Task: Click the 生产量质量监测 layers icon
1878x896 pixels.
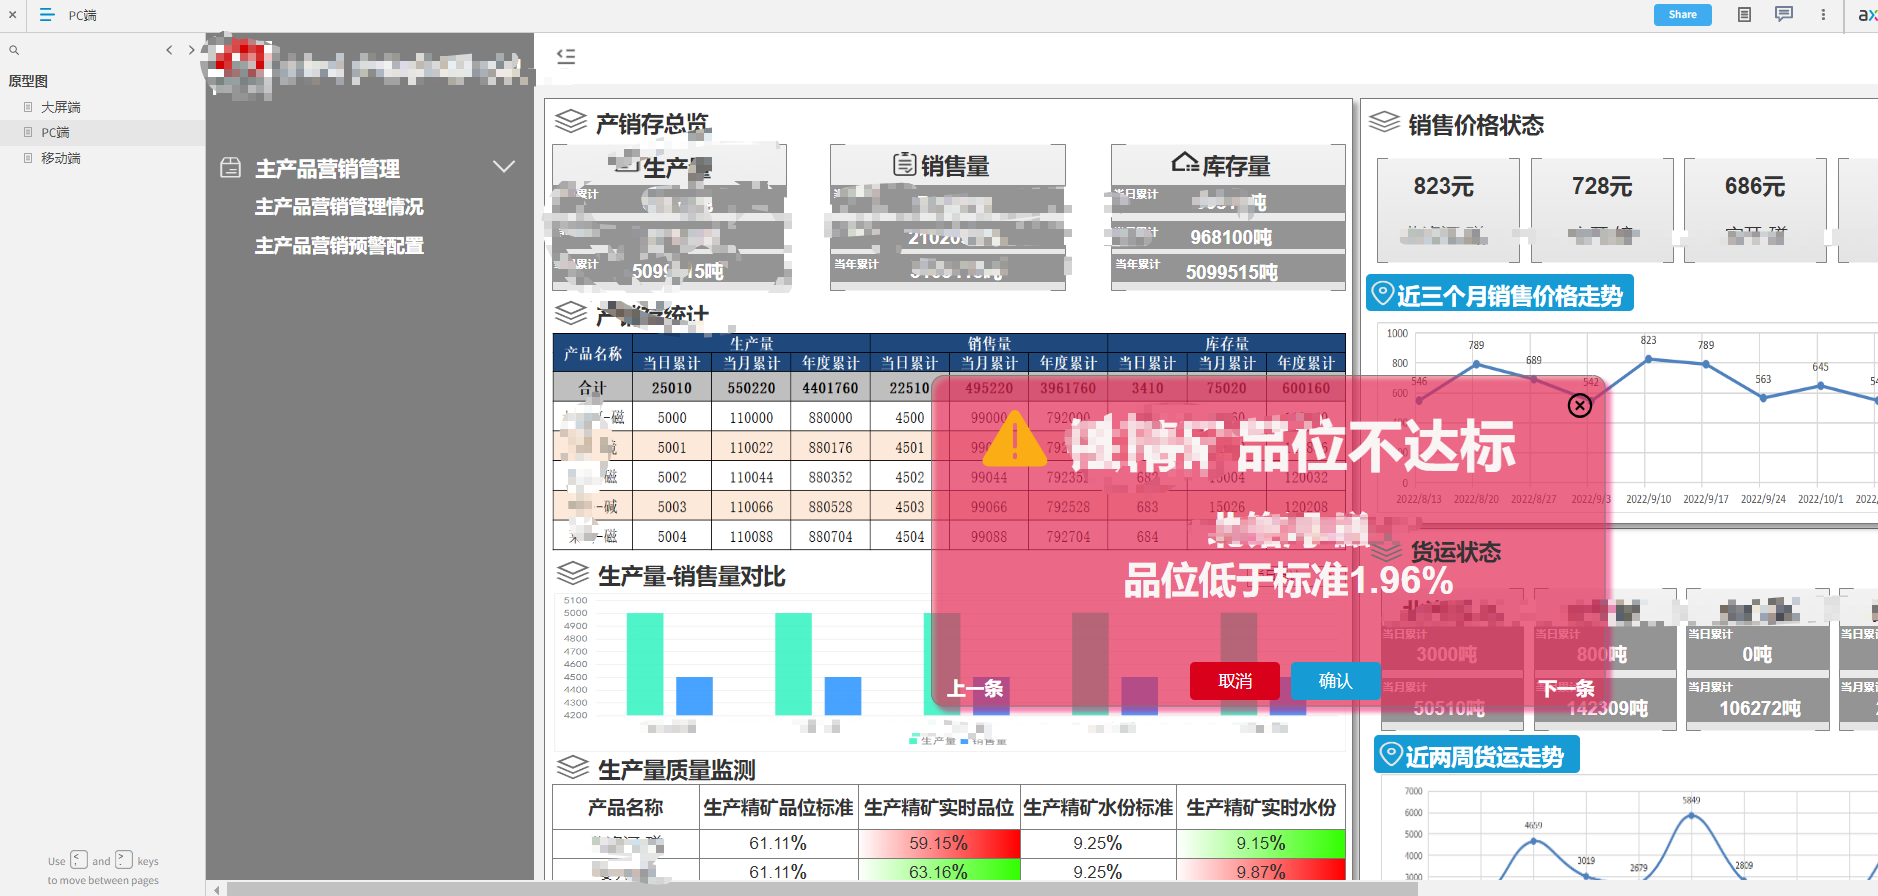Action: click(x=573, y=769)
